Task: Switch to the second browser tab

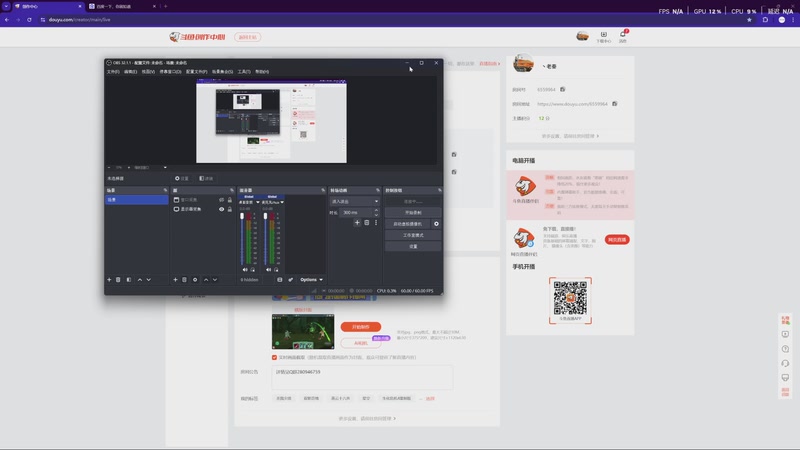Action: pos(121,6)
